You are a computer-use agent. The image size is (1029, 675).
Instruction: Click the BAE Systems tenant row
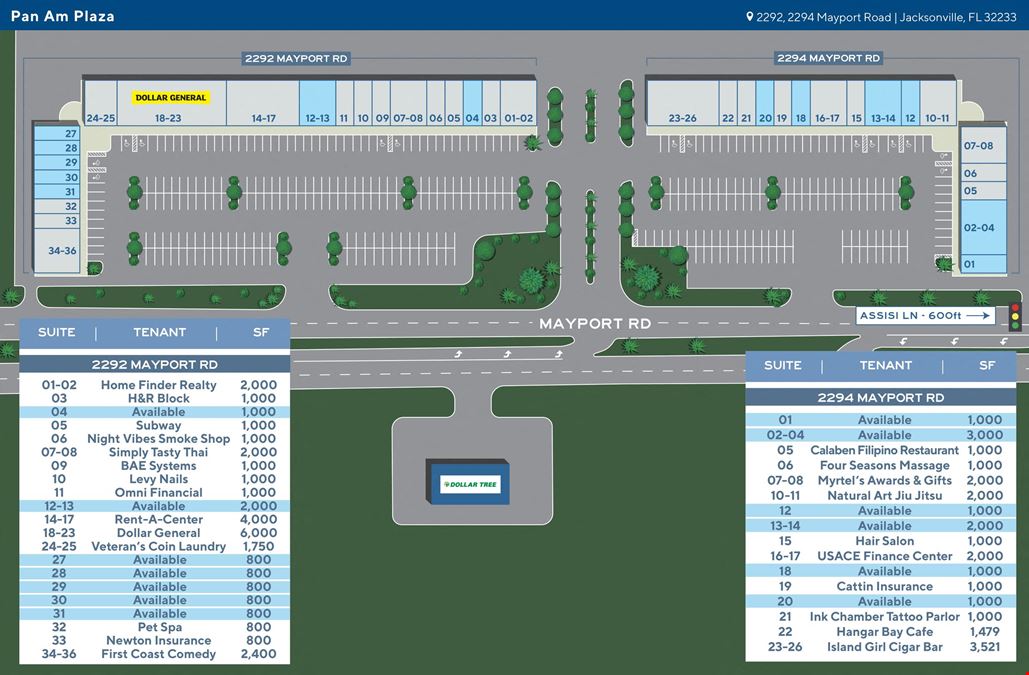[x=155, y=466]
